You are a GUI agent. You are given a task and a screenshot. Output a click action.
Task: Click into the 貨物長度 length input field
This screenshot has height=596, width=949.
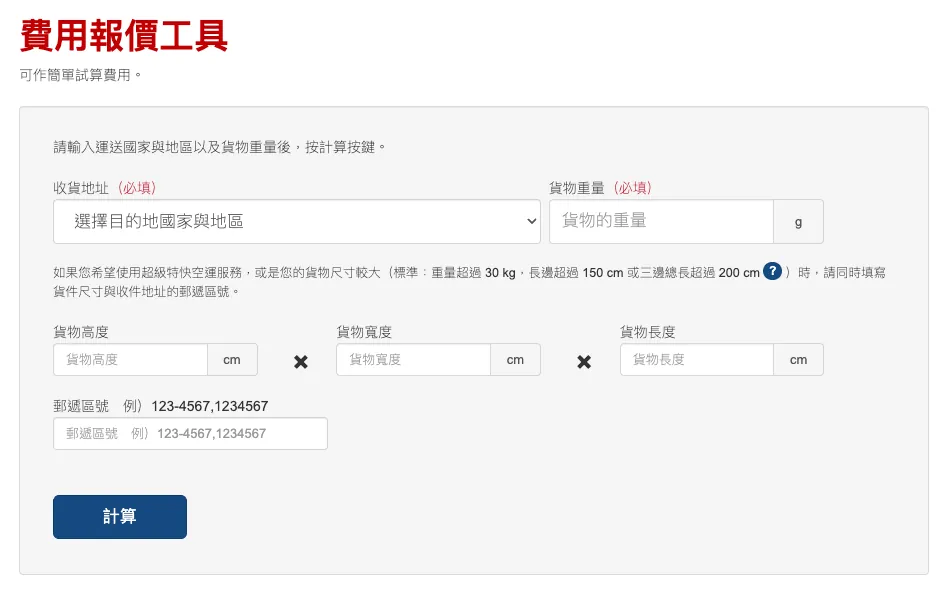(697, 360)
